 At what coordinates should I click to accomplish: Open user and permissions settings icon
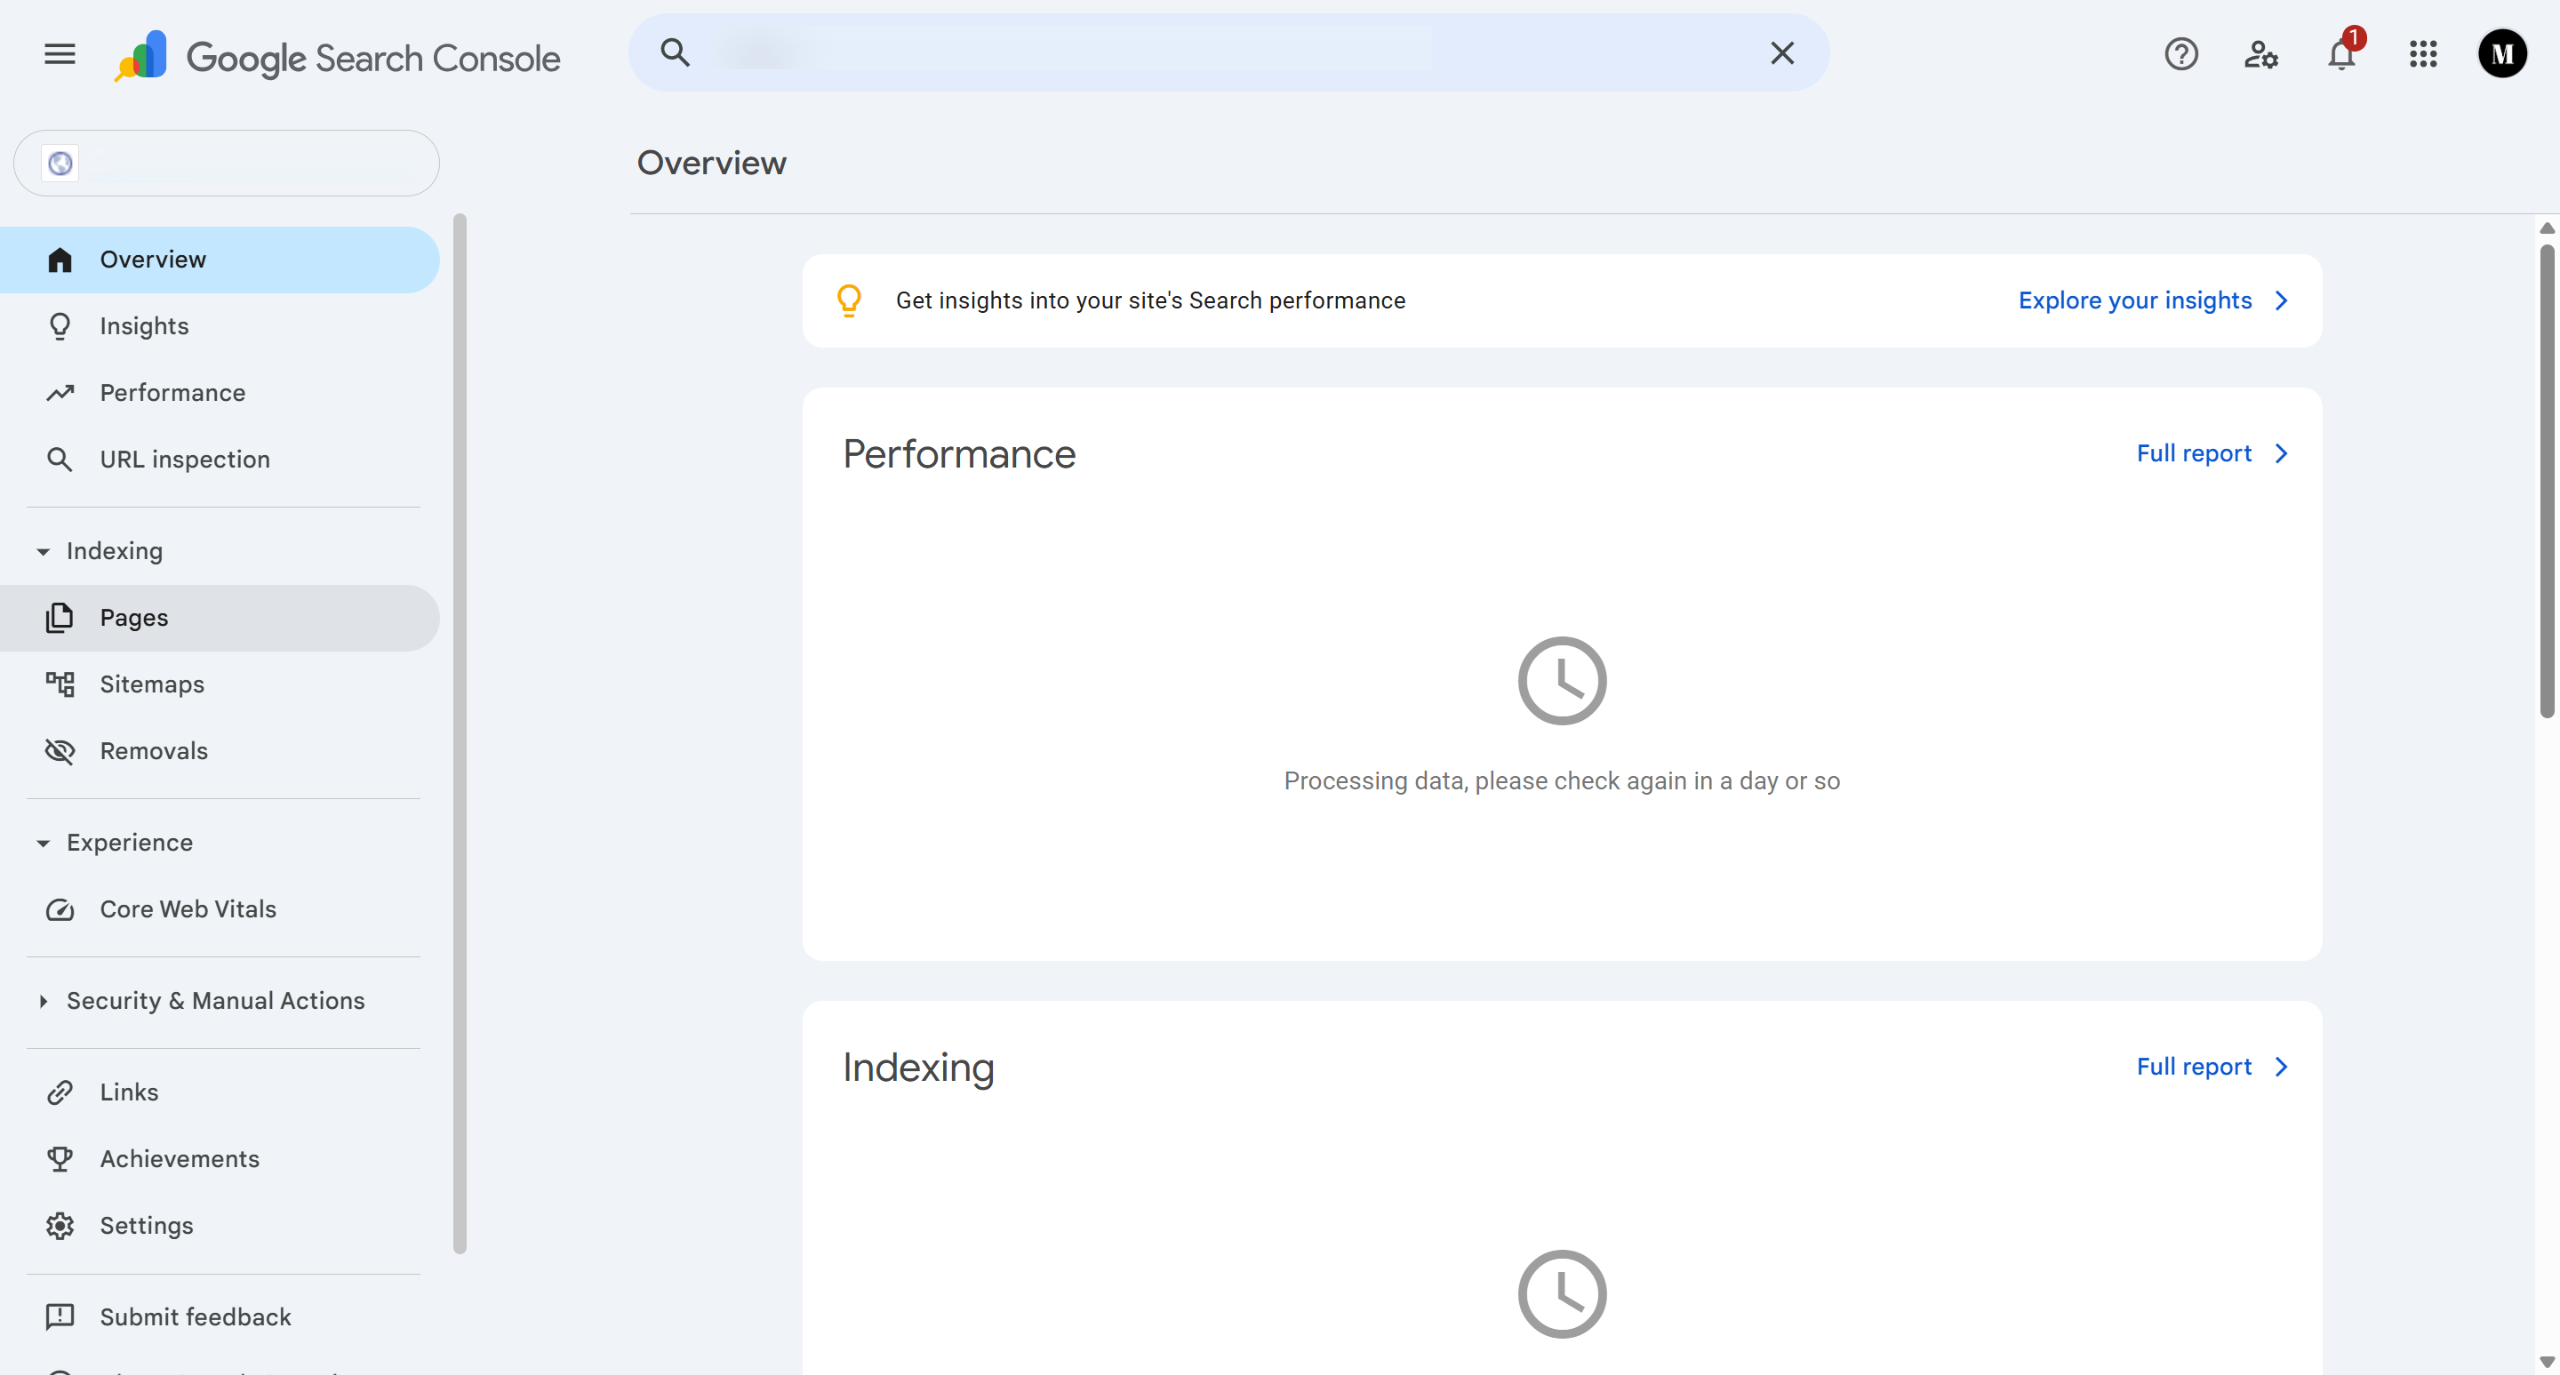click(2261, 54)
